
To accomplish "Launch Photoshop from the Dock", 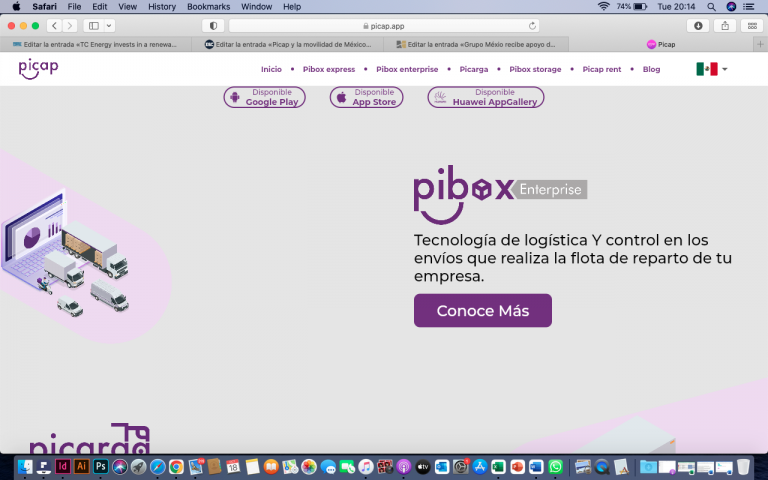I will (x=100, y=467).
